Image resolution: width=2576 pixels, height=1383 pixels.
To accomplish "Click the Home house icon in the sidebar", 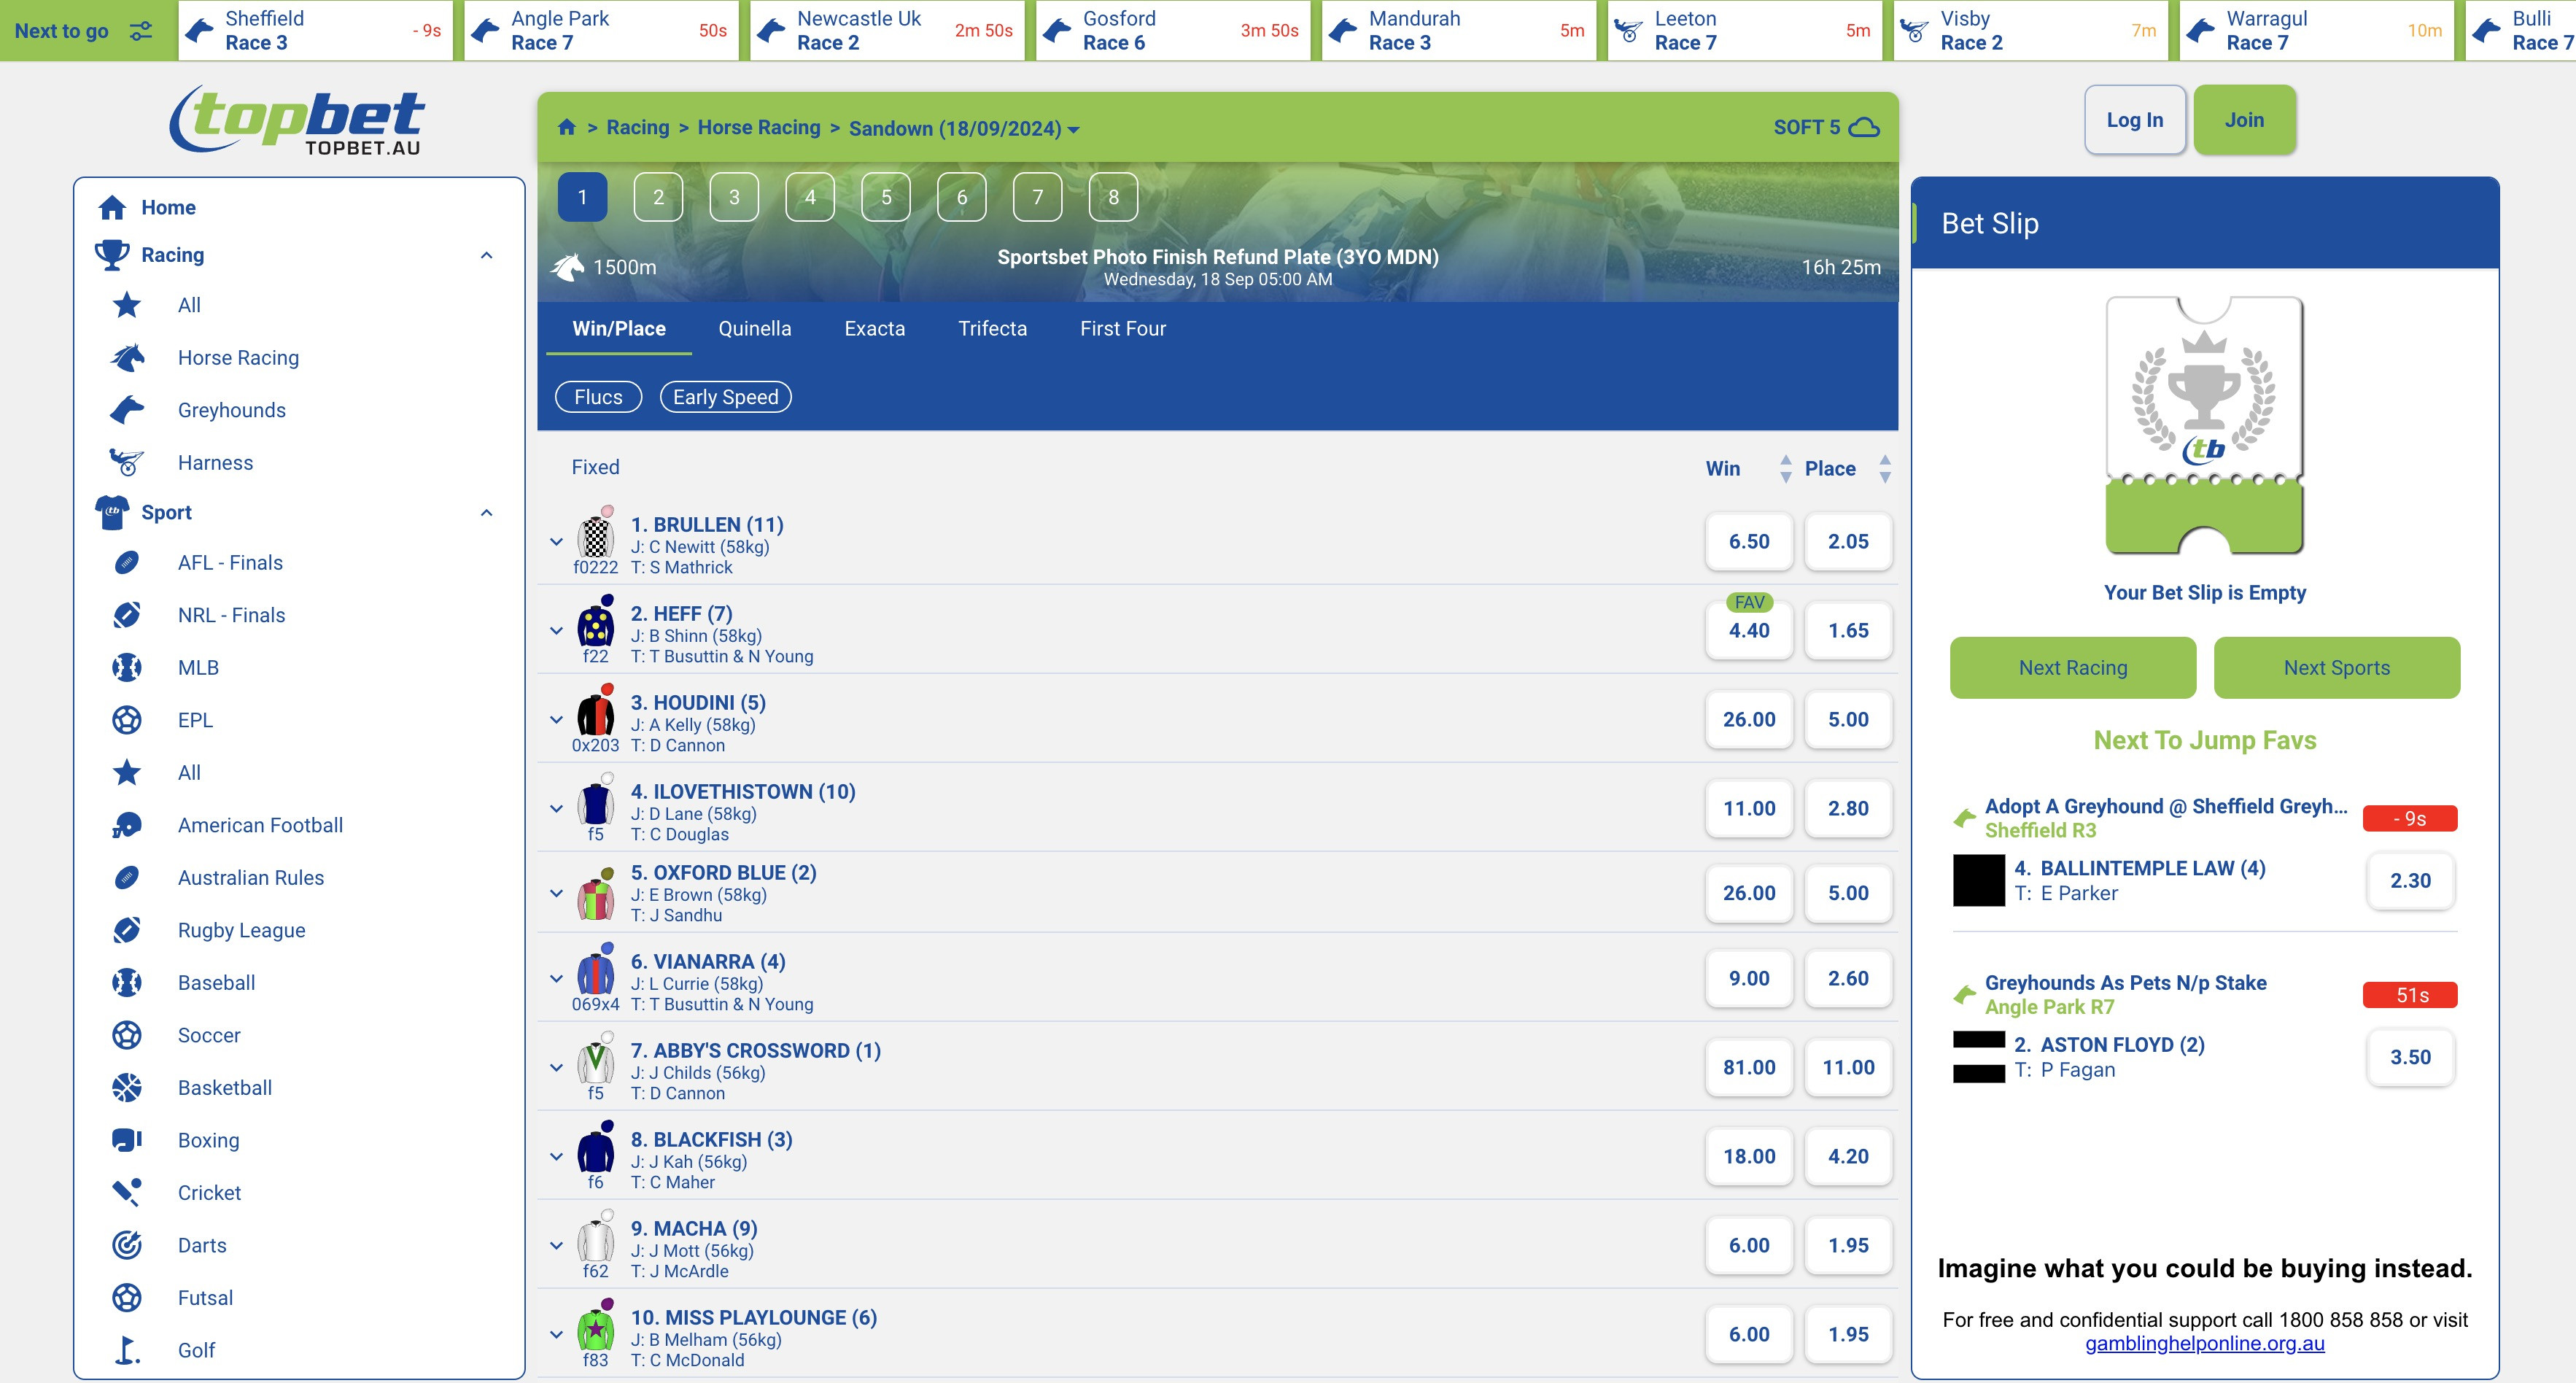I will pyautogui.click(x=112, y=207).
